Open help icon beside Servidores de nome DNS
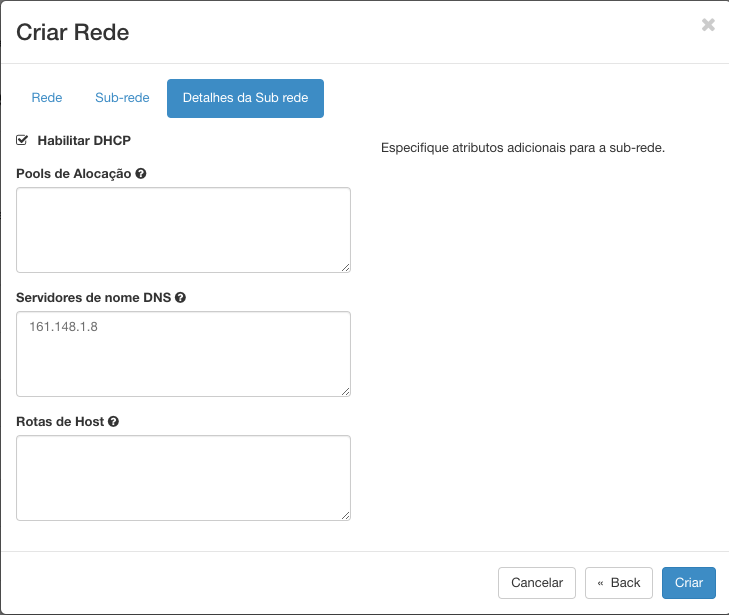The image size is (729, 615). (x=180, y=298)
